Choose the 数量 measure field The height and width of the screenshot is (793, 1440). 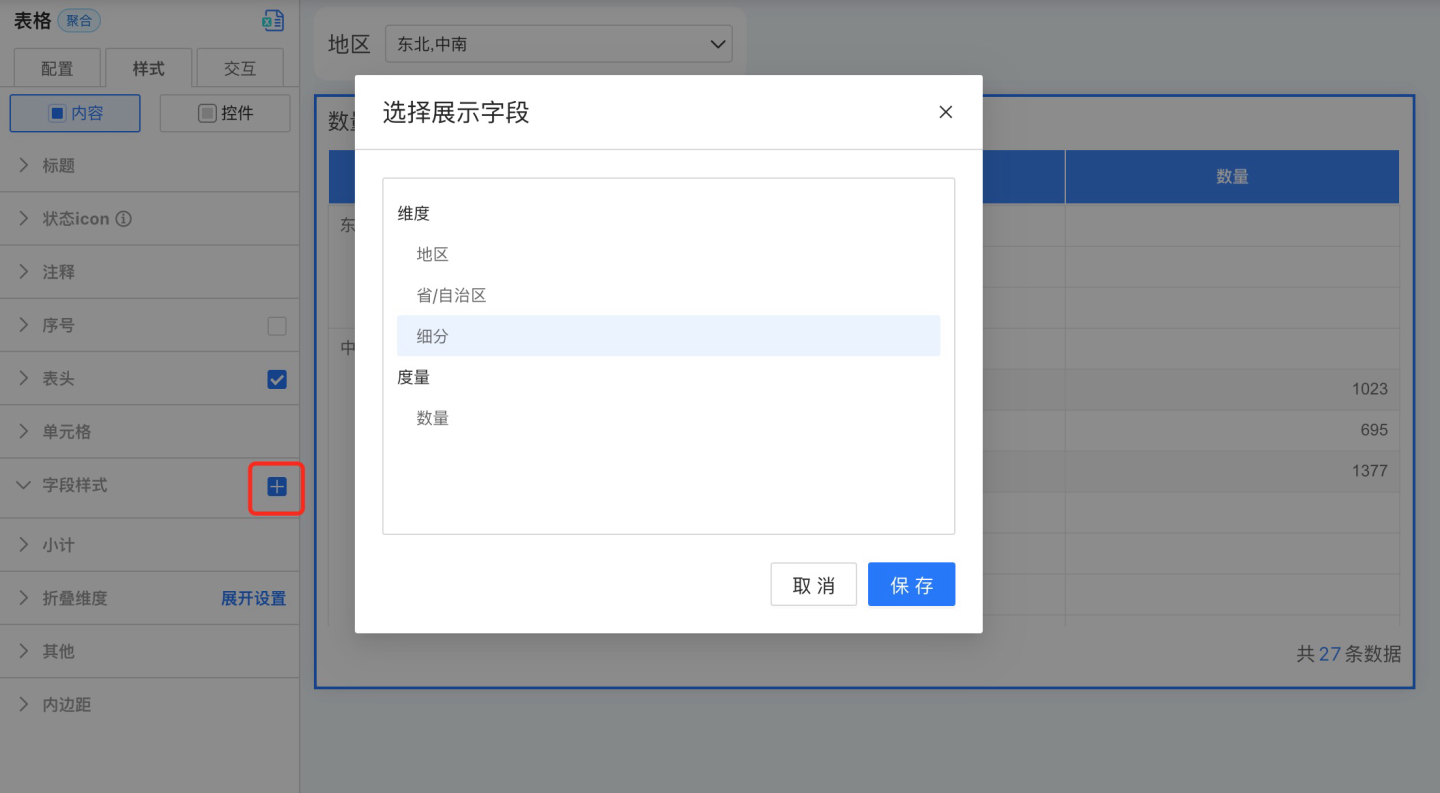[433, 418]
